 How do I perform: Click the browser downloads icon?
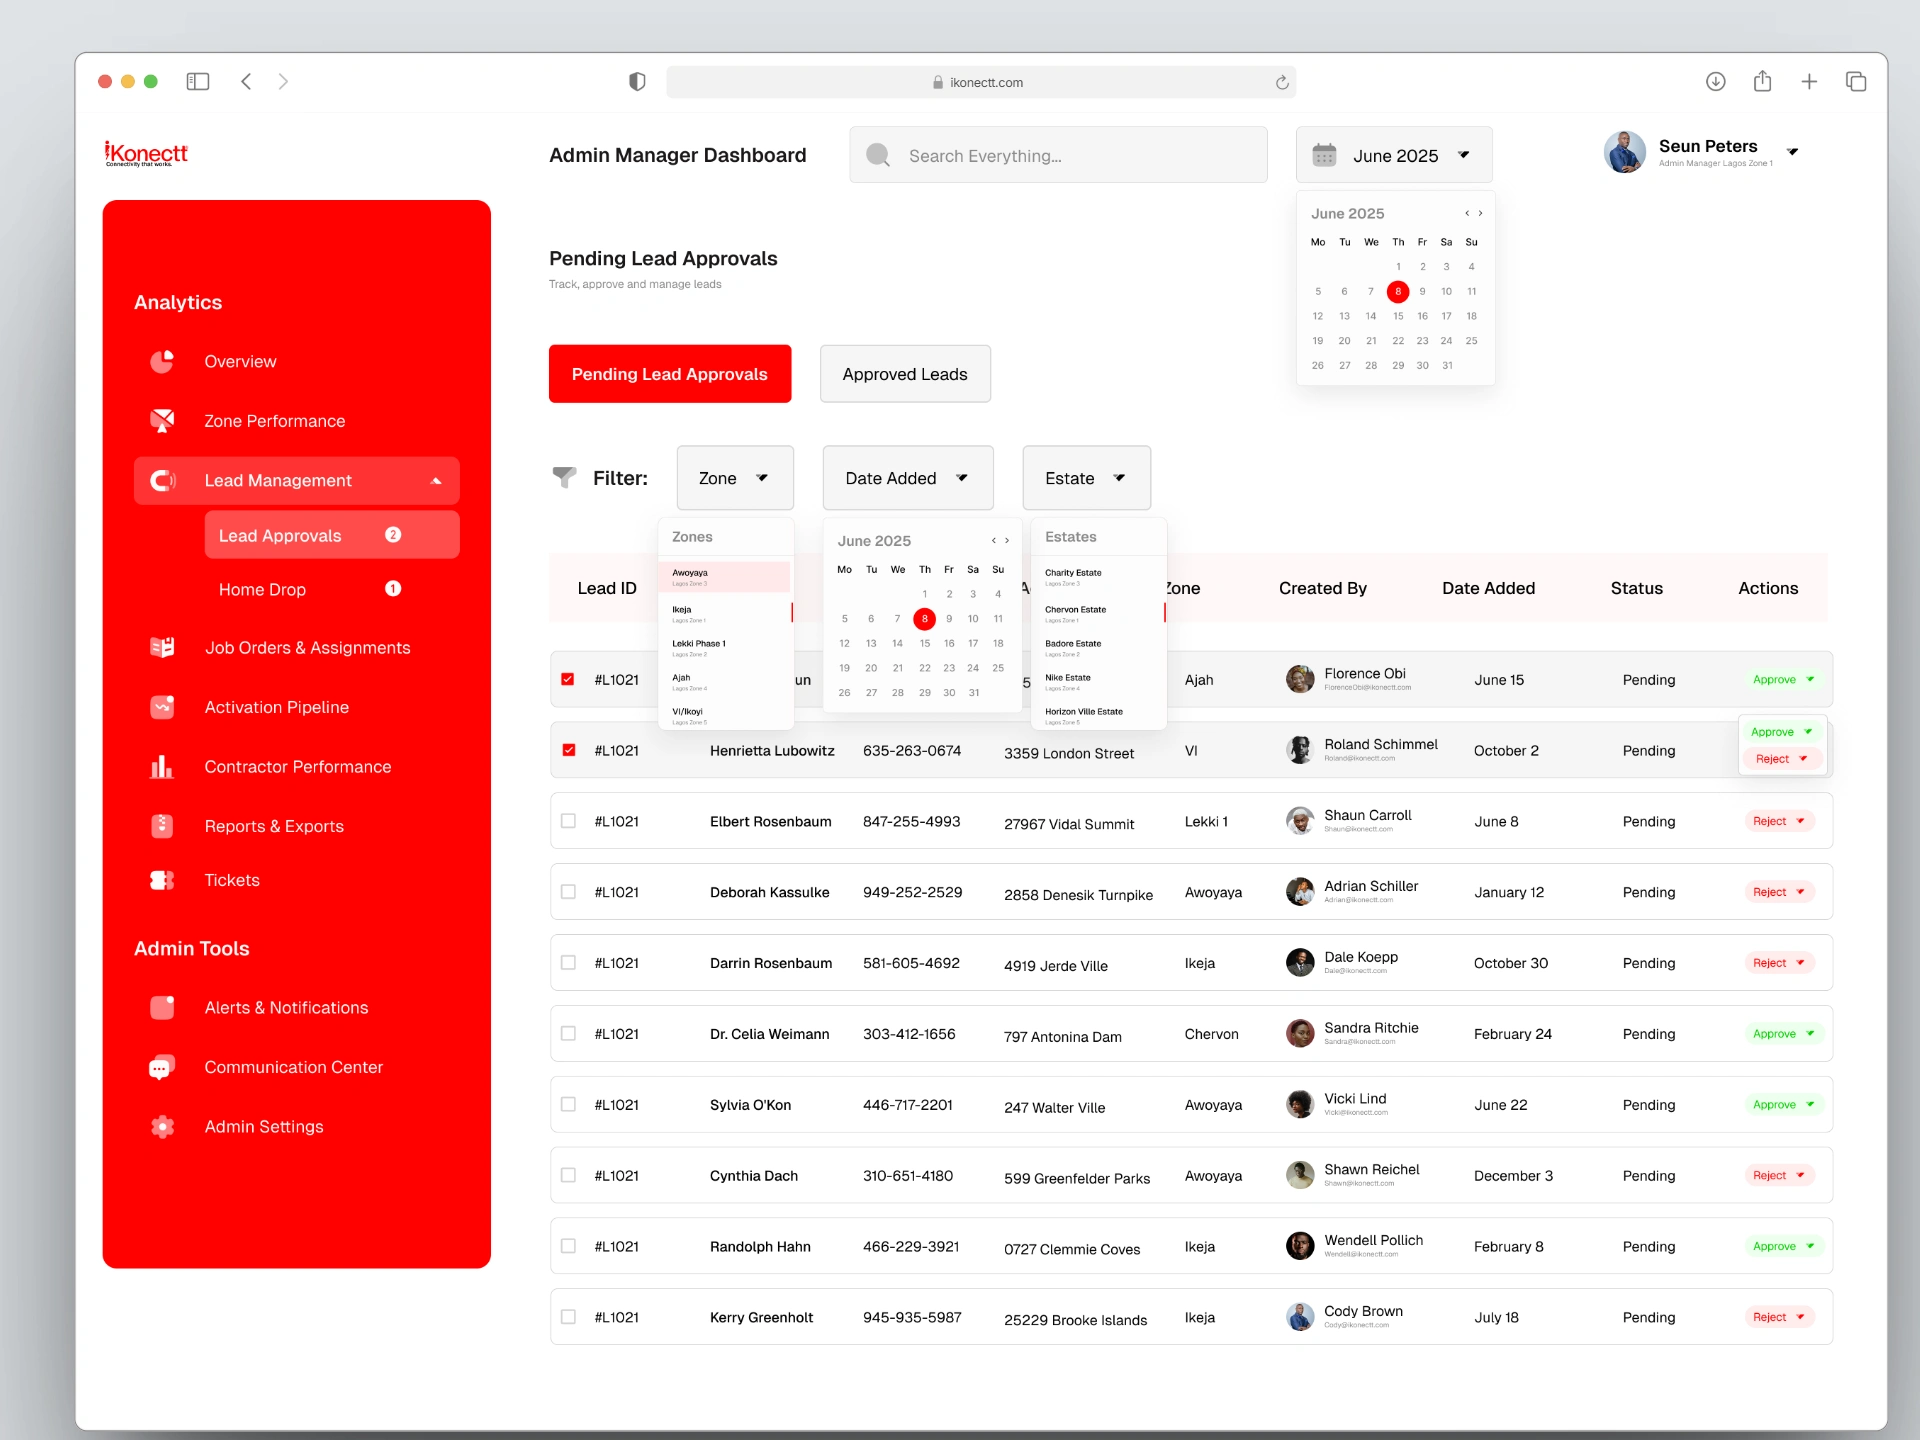point(1716,82)
